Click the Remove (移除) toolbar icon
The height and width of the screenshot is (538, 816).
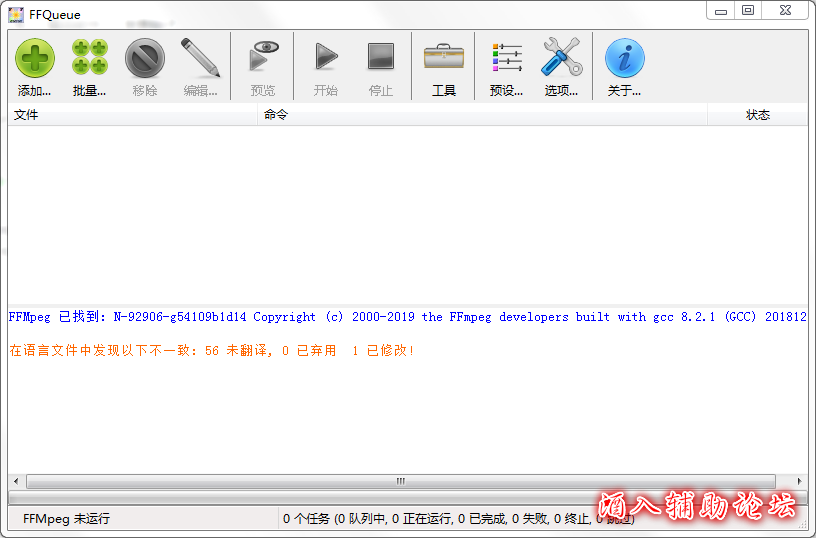coord(144,58)
